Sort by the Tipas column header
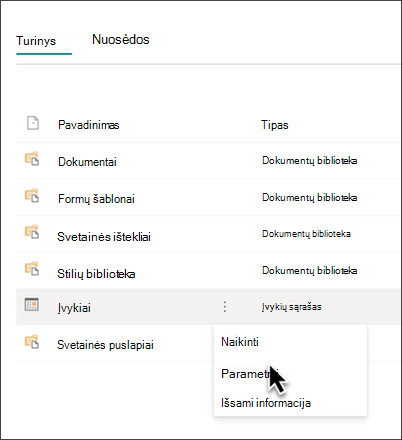Viewport: 402px width, 440px height. (x=275, y=125)
